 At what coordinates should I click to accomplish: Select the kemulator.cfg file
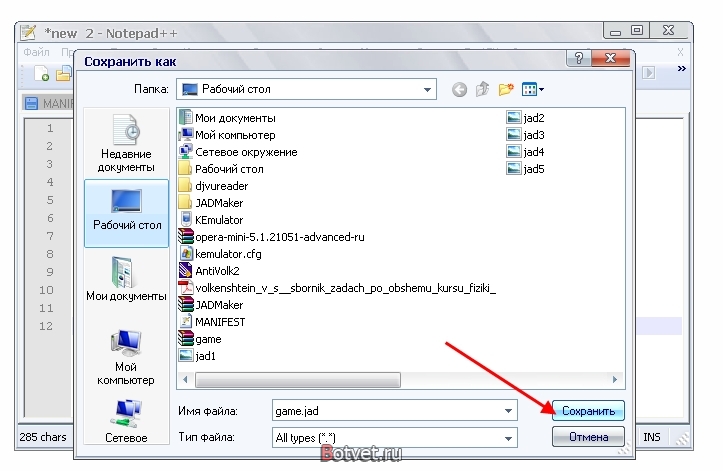point(220,254)
